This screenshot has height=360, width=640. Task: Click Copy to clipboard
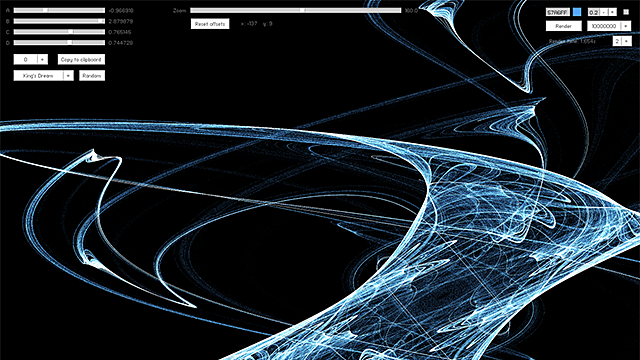[81, 60]
